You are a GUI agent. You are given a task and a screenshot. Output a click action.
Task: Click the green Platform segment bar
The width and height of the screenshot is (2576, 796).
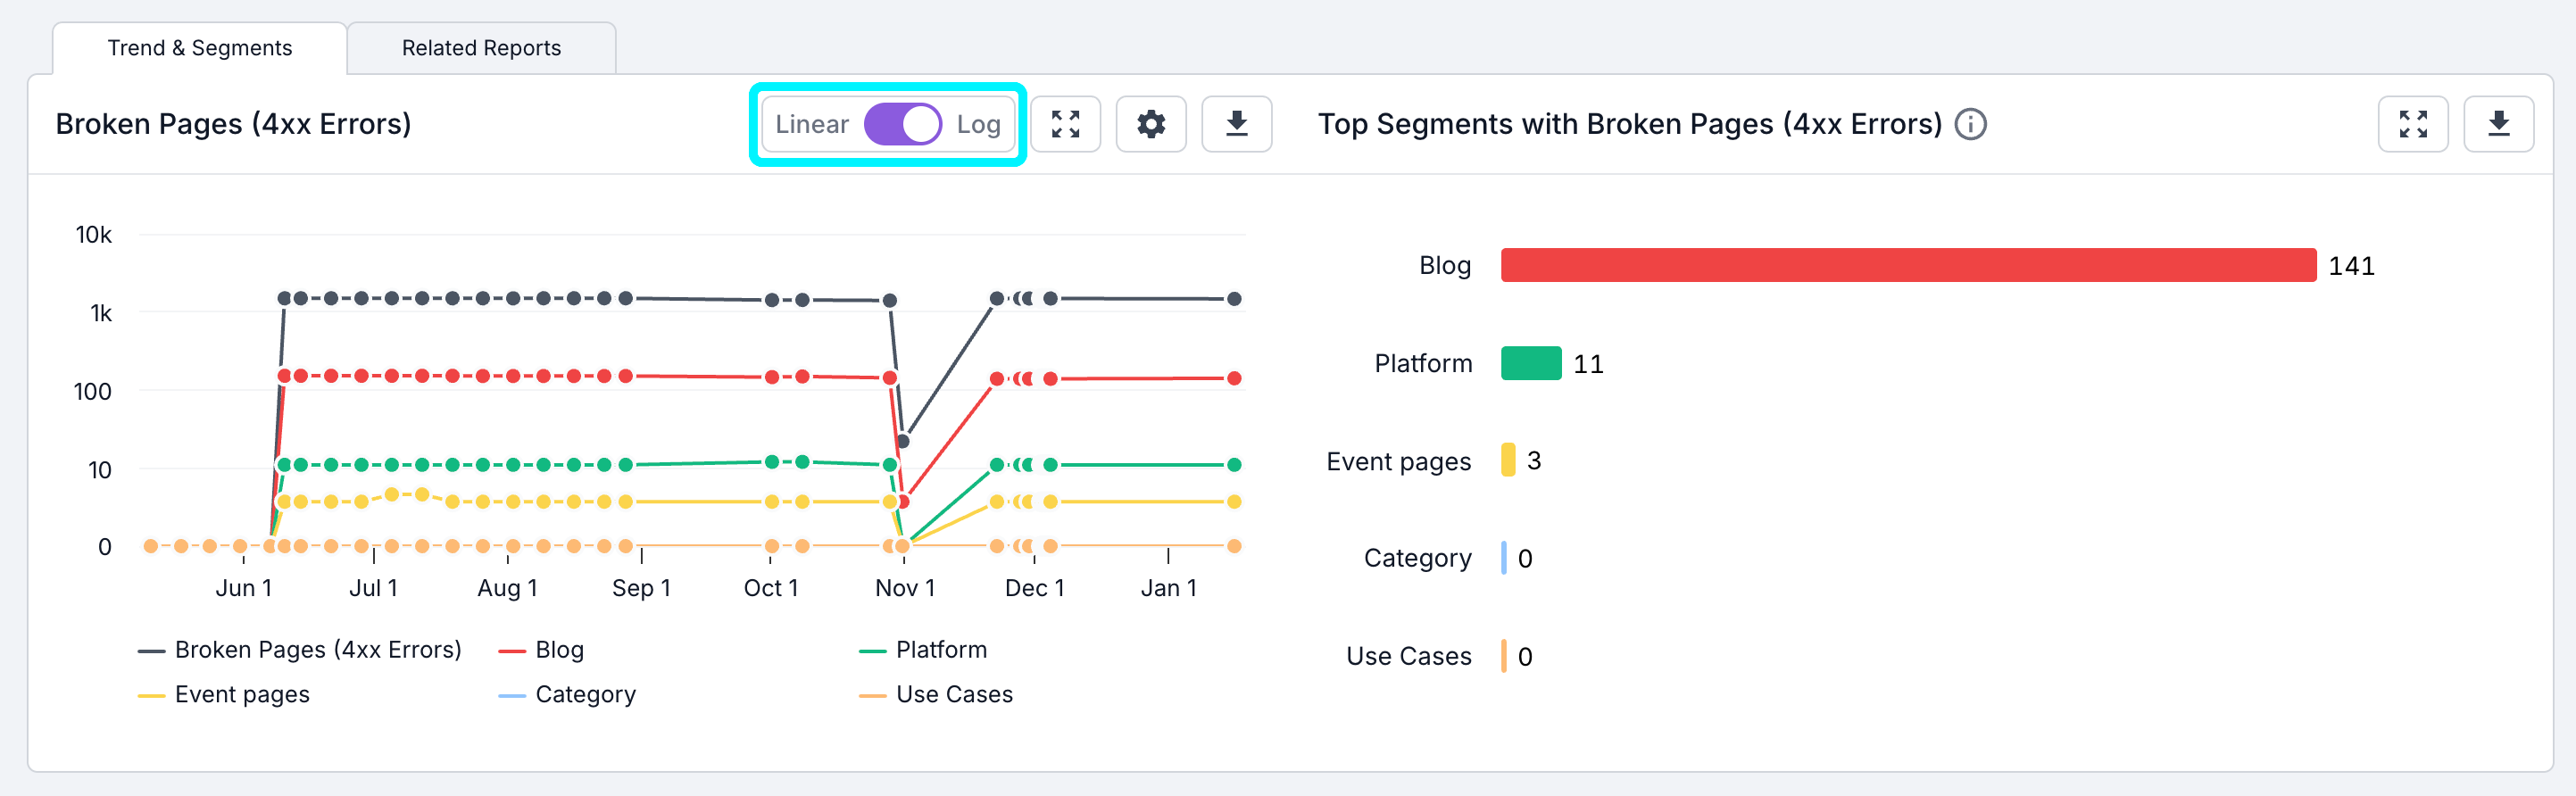1530,363
